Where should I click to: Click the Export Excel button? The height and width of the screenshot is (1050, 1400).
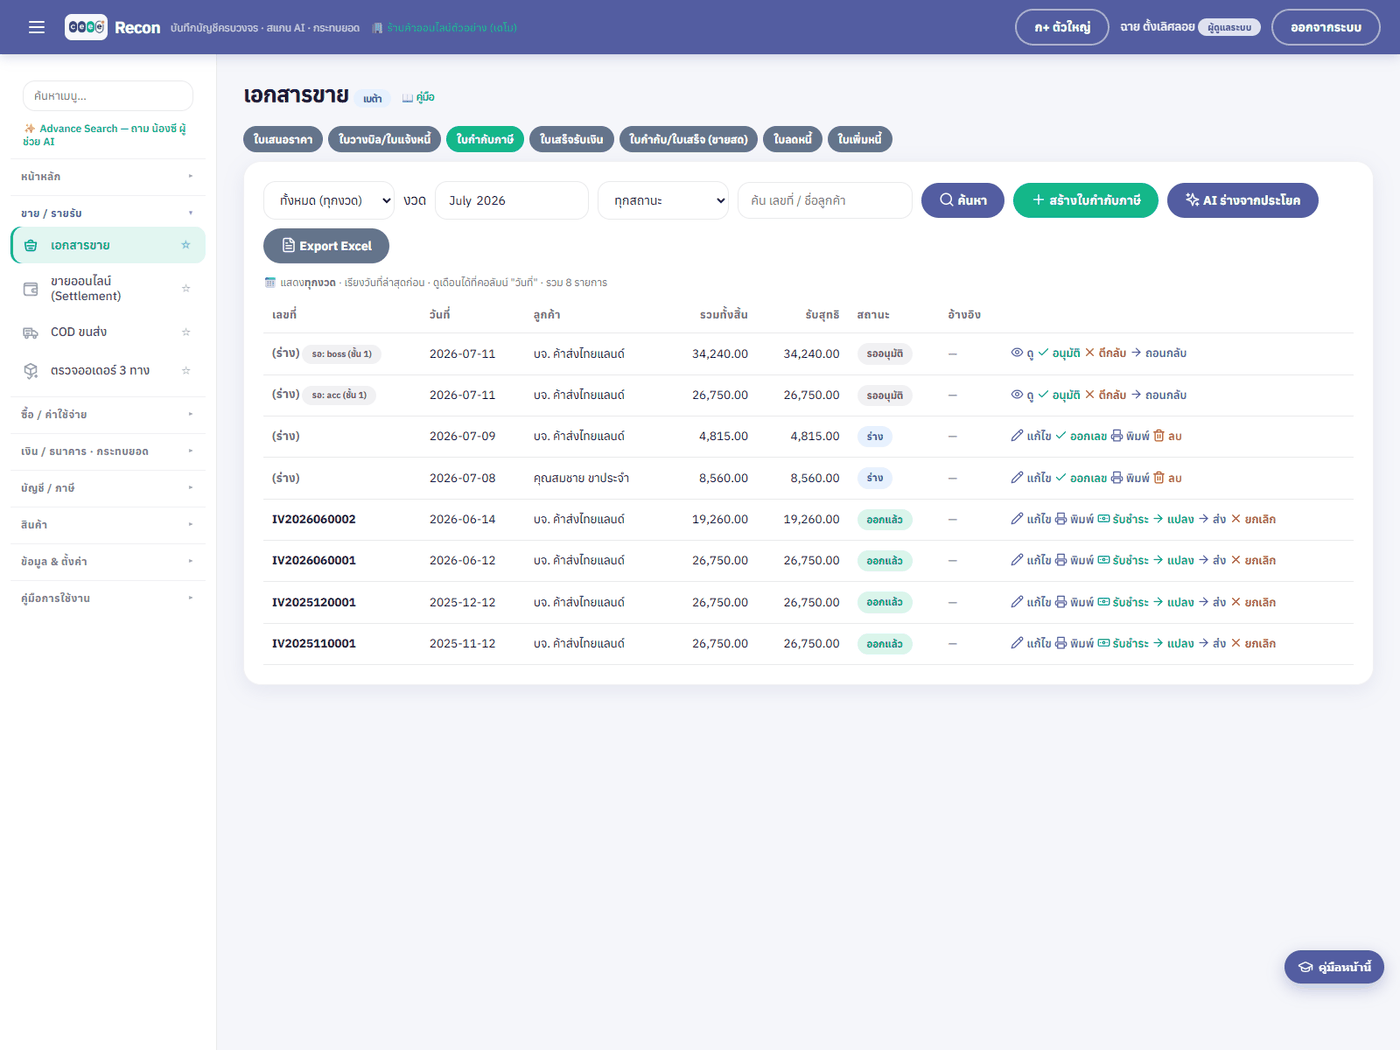point(326,246)
